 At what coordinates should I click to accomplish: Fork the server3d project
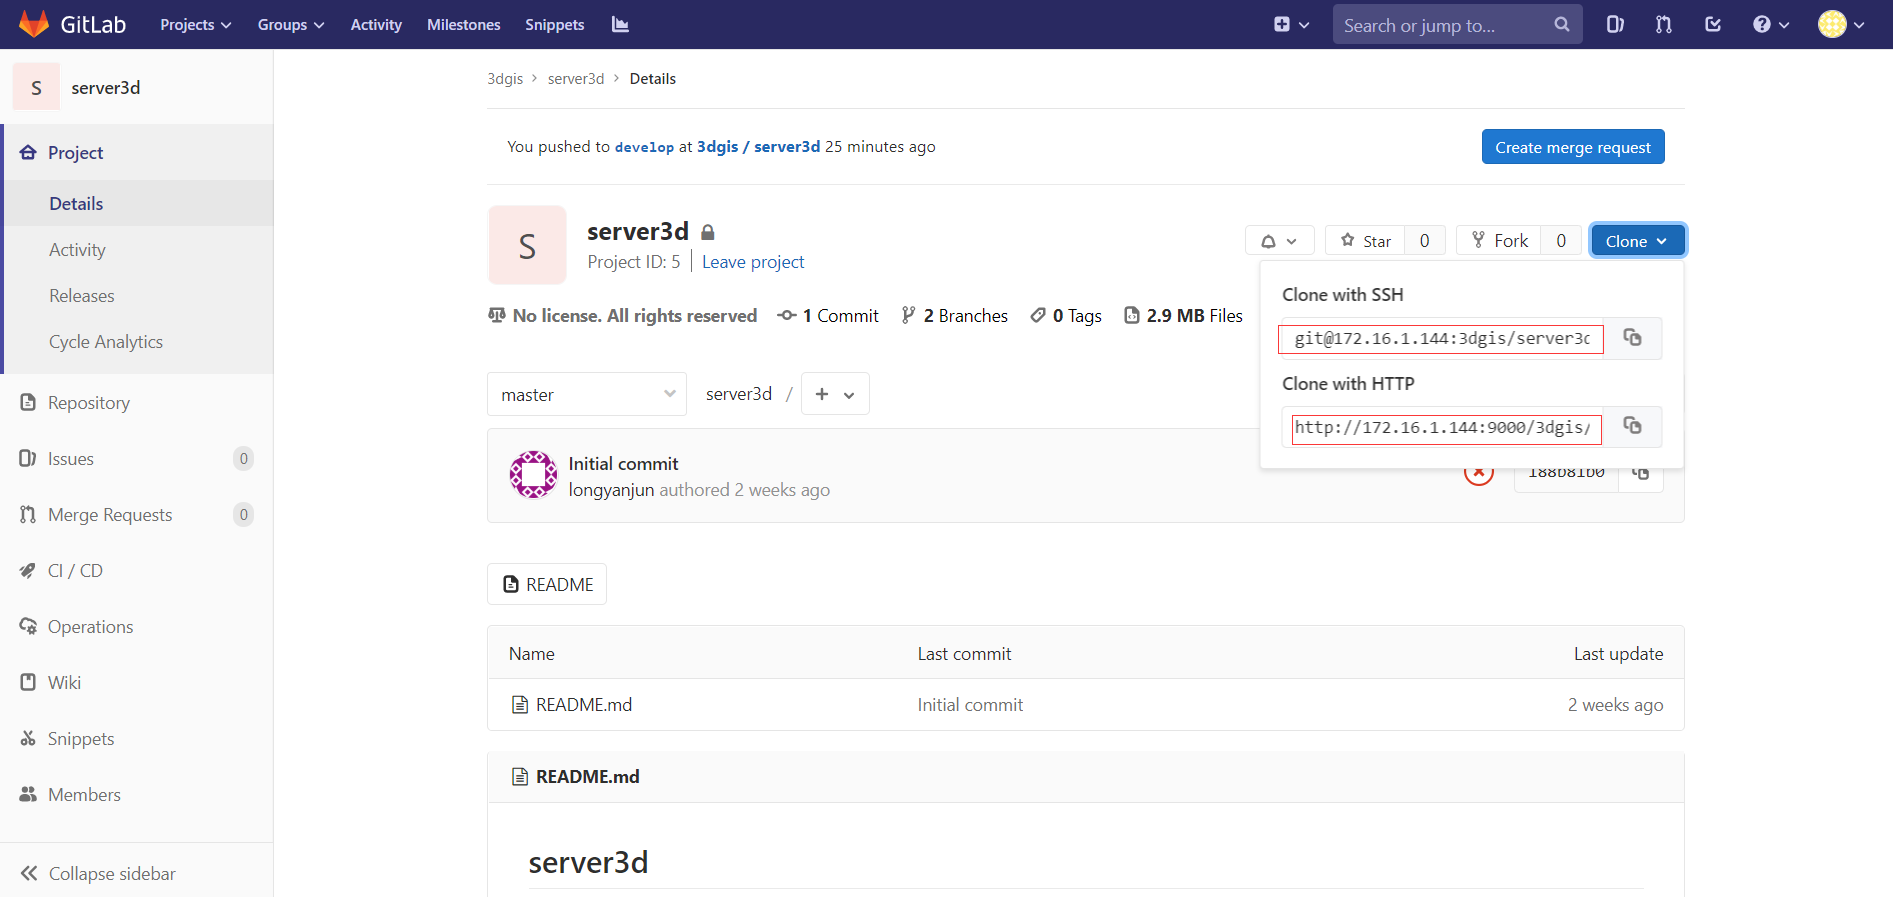1499,241
